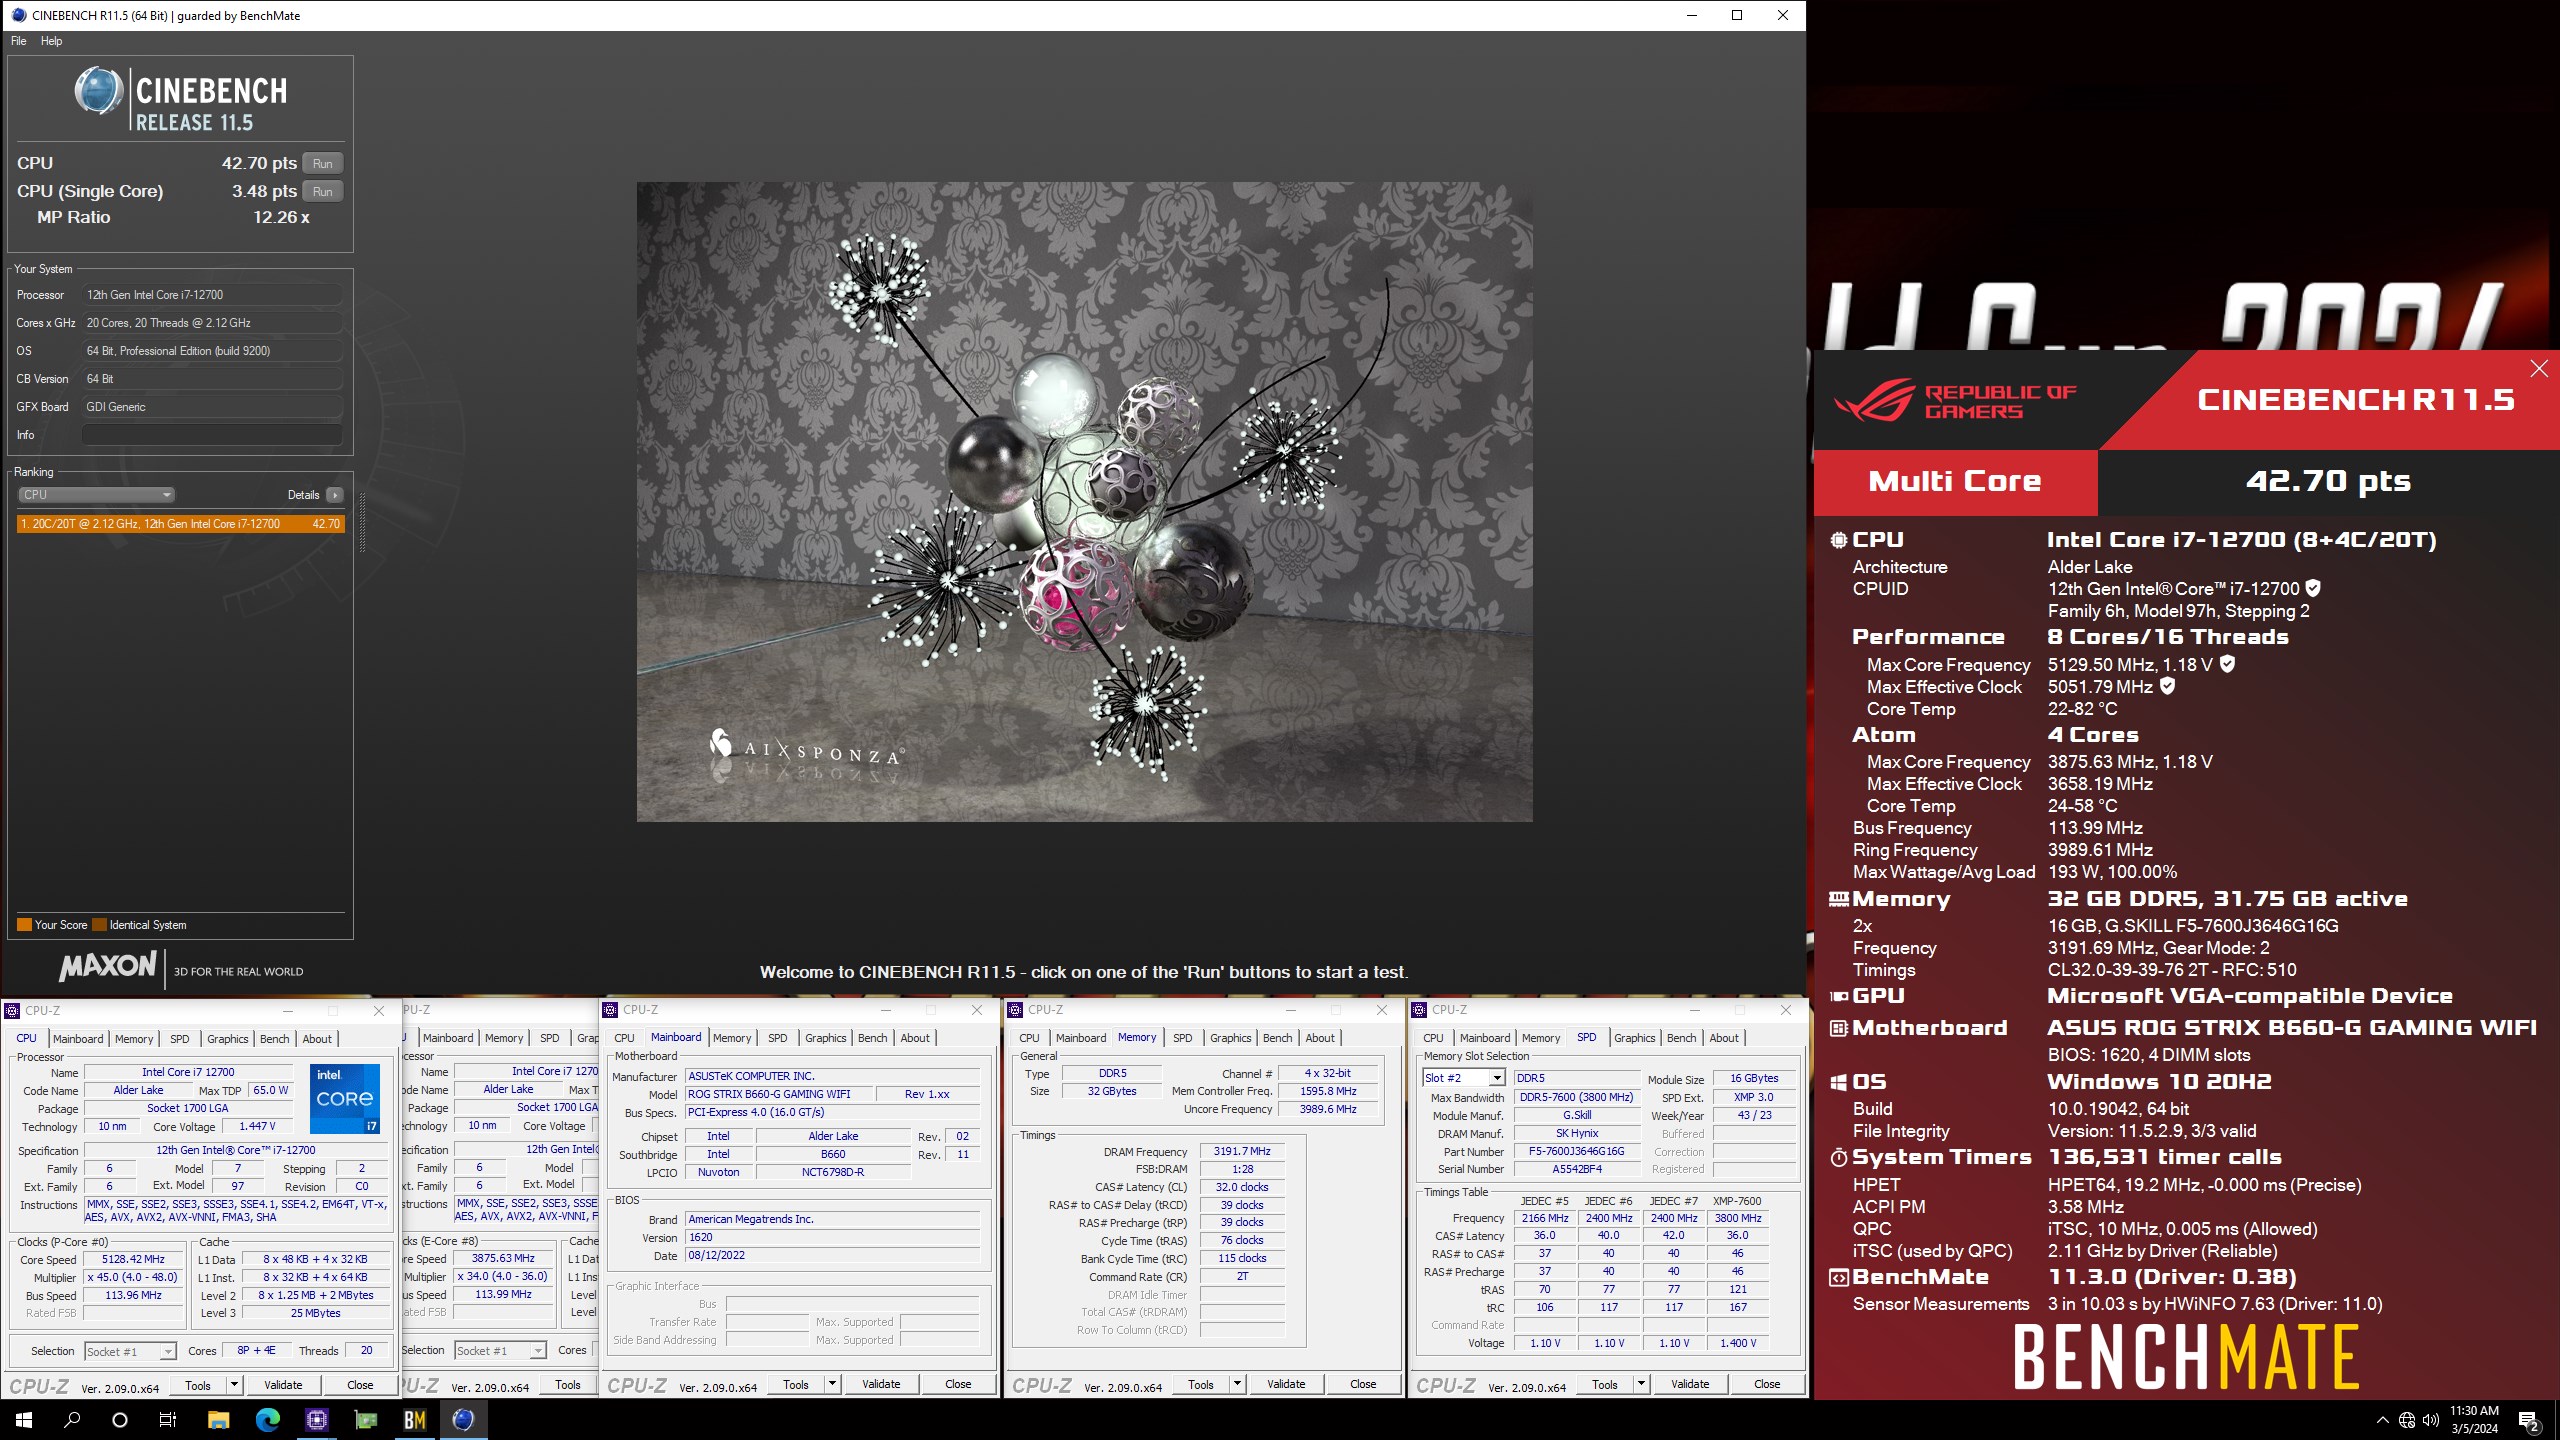Open Selection Socket #1 dropdown in CPU tab window
The height and width of the screenshot is (1440, 2560).
pyautogui.click(x=130, y=1351)
